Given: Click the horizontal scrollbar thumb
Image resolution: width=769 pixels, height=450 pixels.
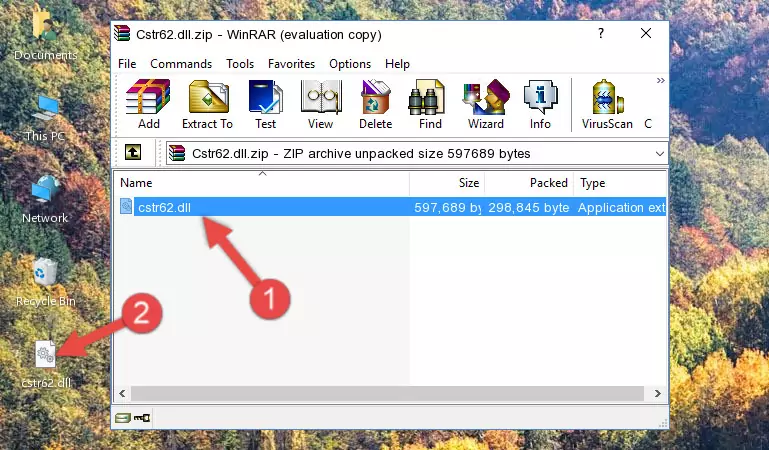Looking at the screenshot, I should tap(387, 393).
